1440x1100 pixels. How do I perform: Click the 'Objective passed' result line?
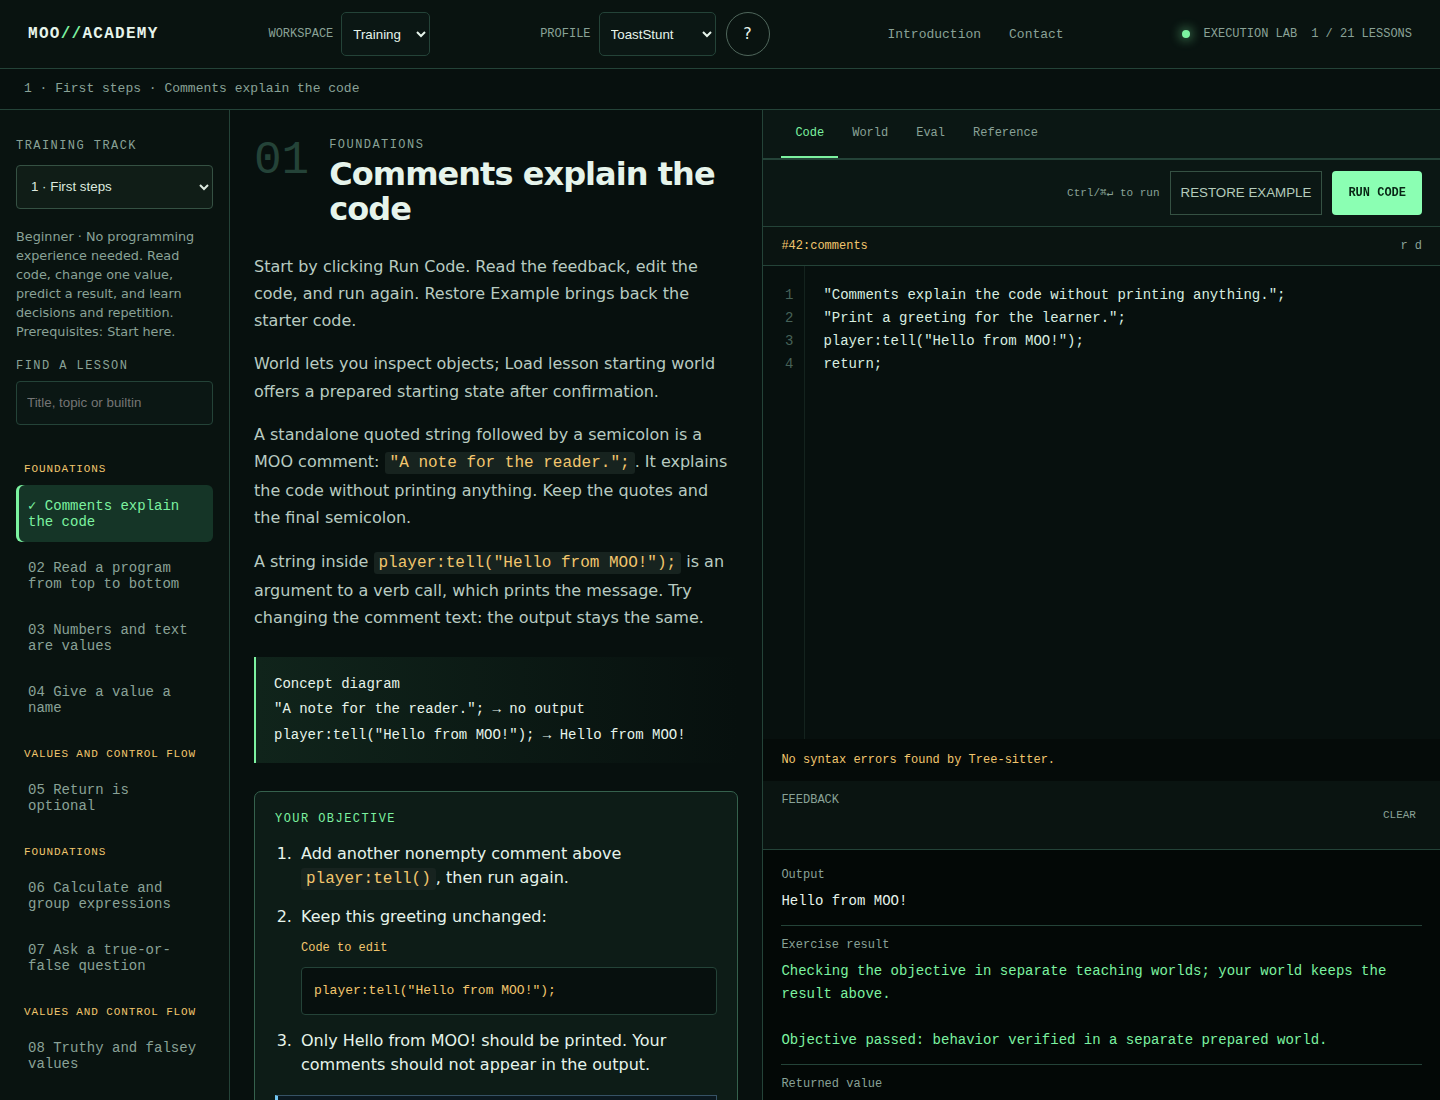point(1053,1040)
